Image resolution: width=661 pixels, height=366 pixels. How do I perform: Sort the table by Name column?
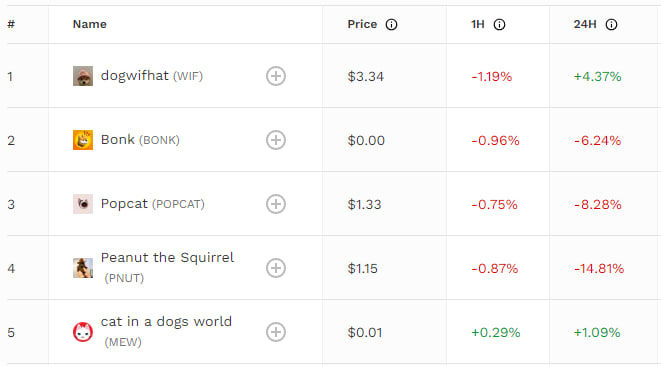(x=89, y=24)
